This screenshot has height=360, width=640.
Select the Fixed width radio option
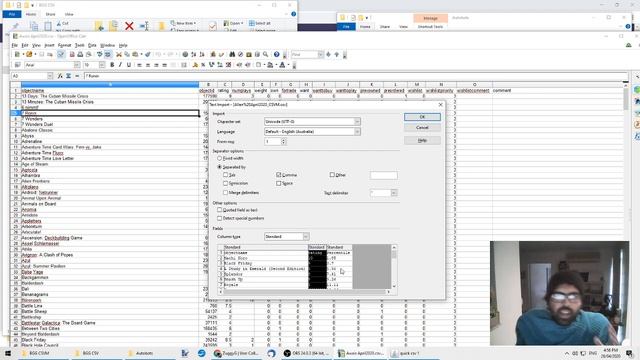pos(220,158)
